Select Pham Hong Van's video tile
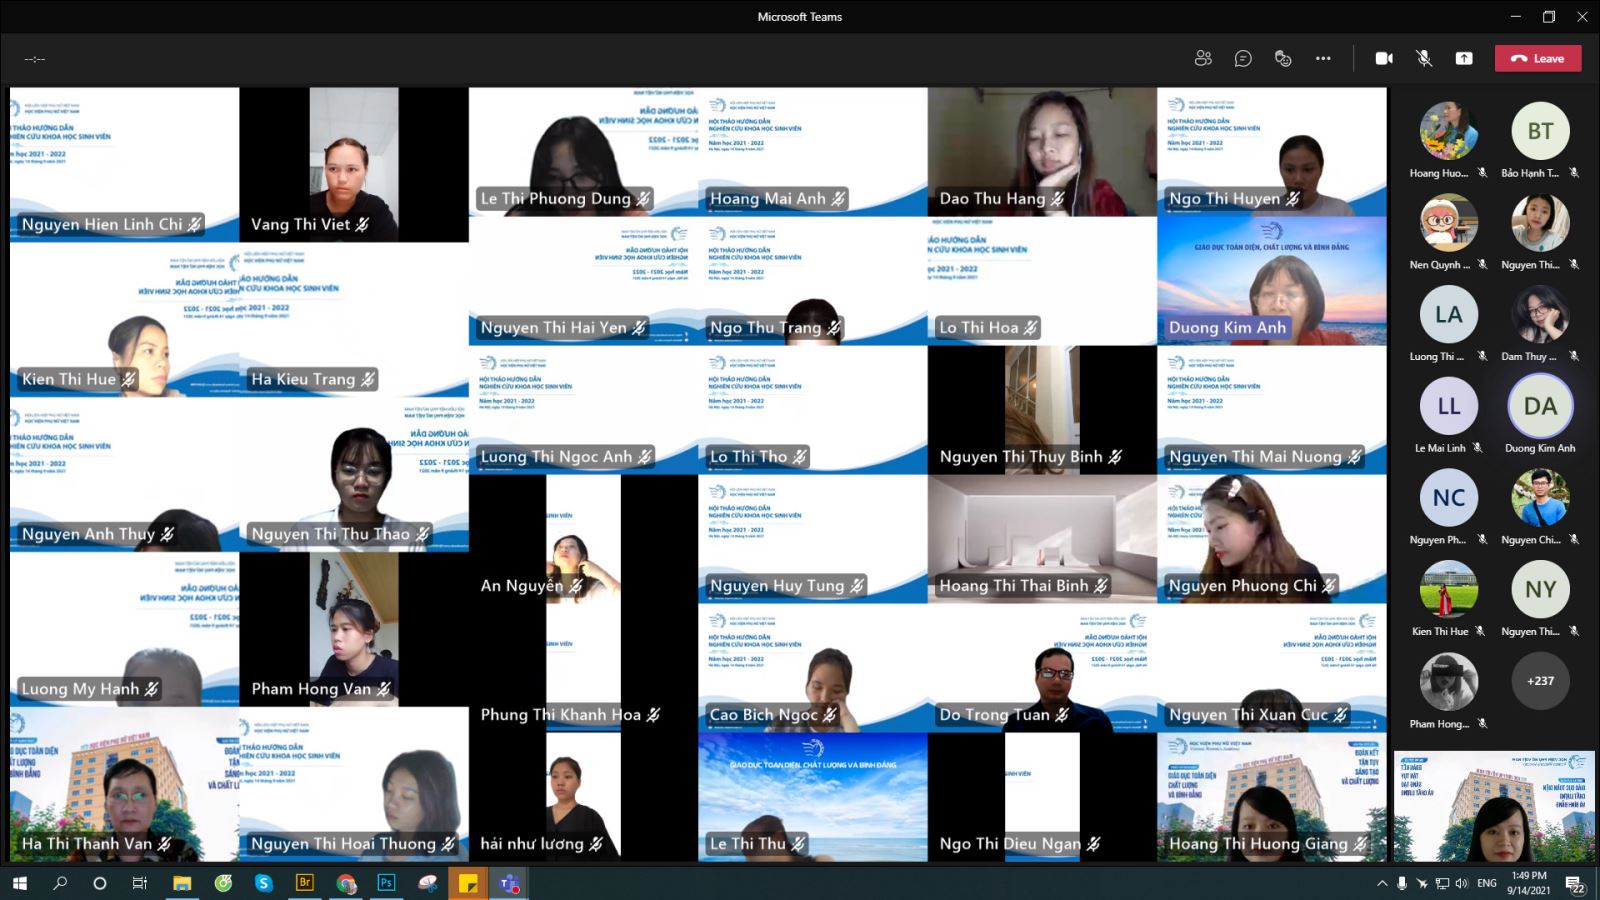 354,629
